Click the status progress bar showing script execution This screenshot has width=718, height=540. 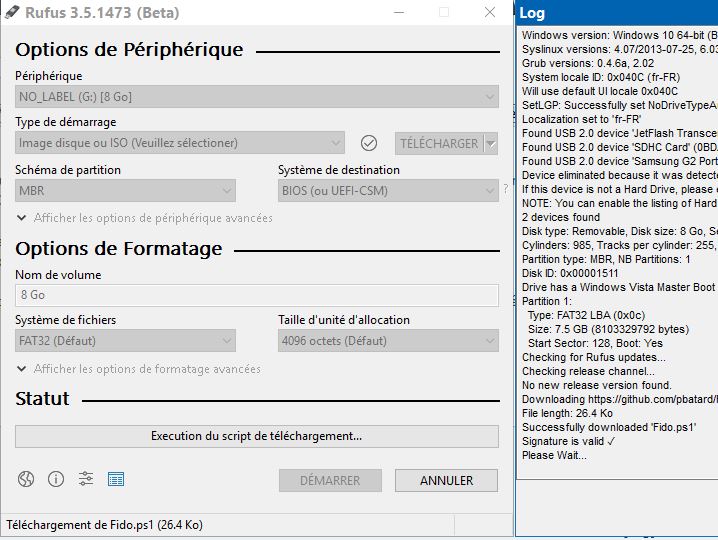pos(257,436)
